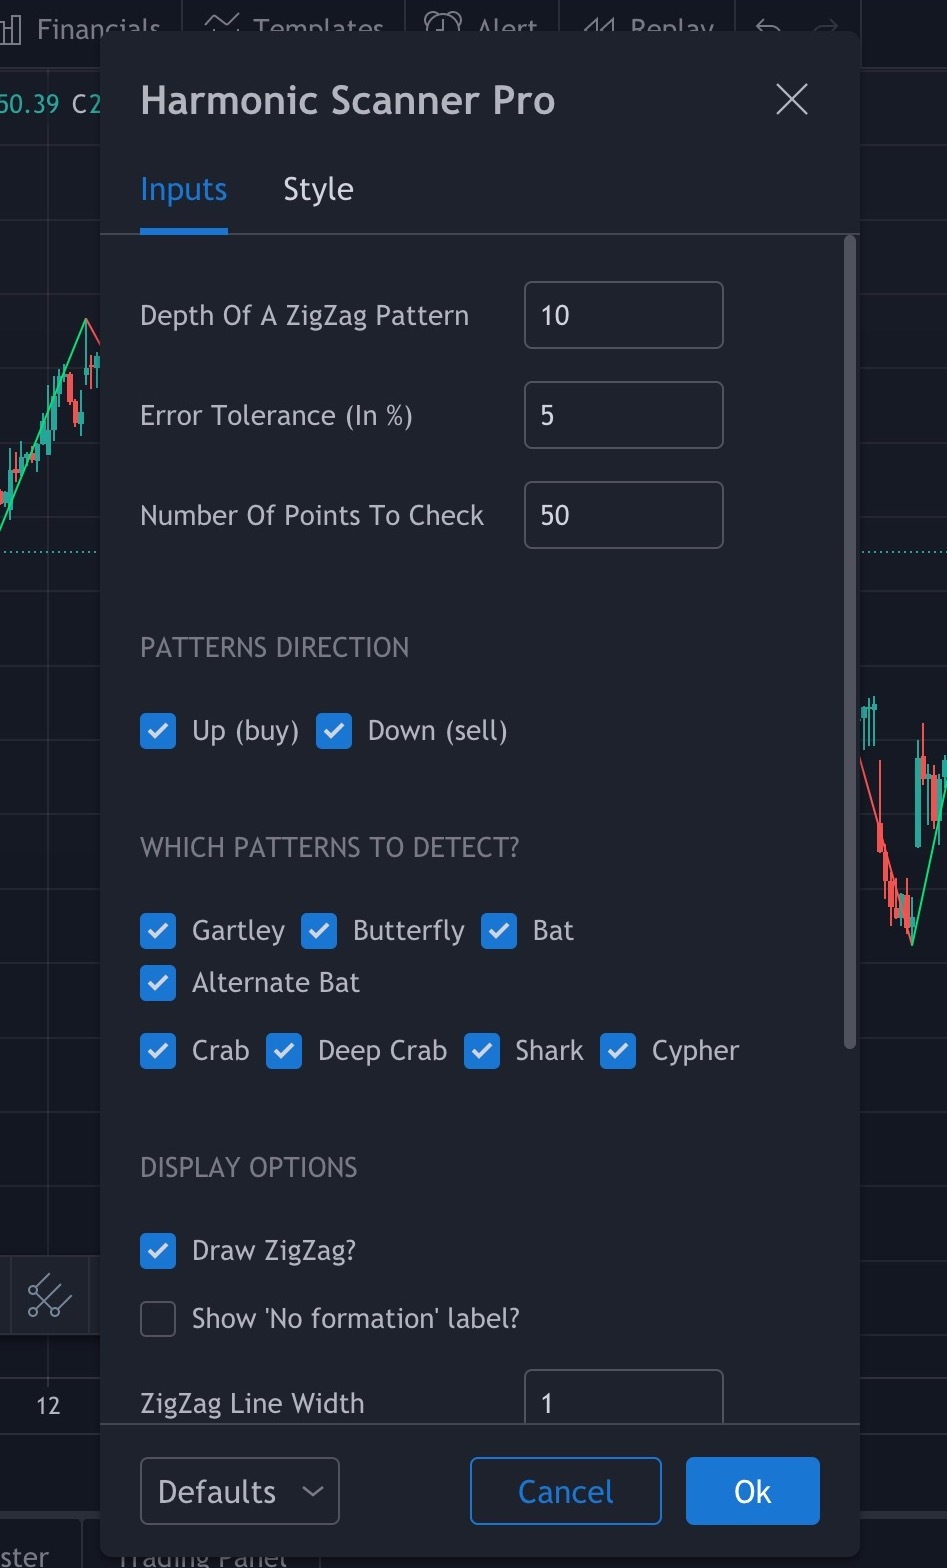The image size is (947, 1568).
Task: Click the undo arrow icon
Action: tap(768, 26)
